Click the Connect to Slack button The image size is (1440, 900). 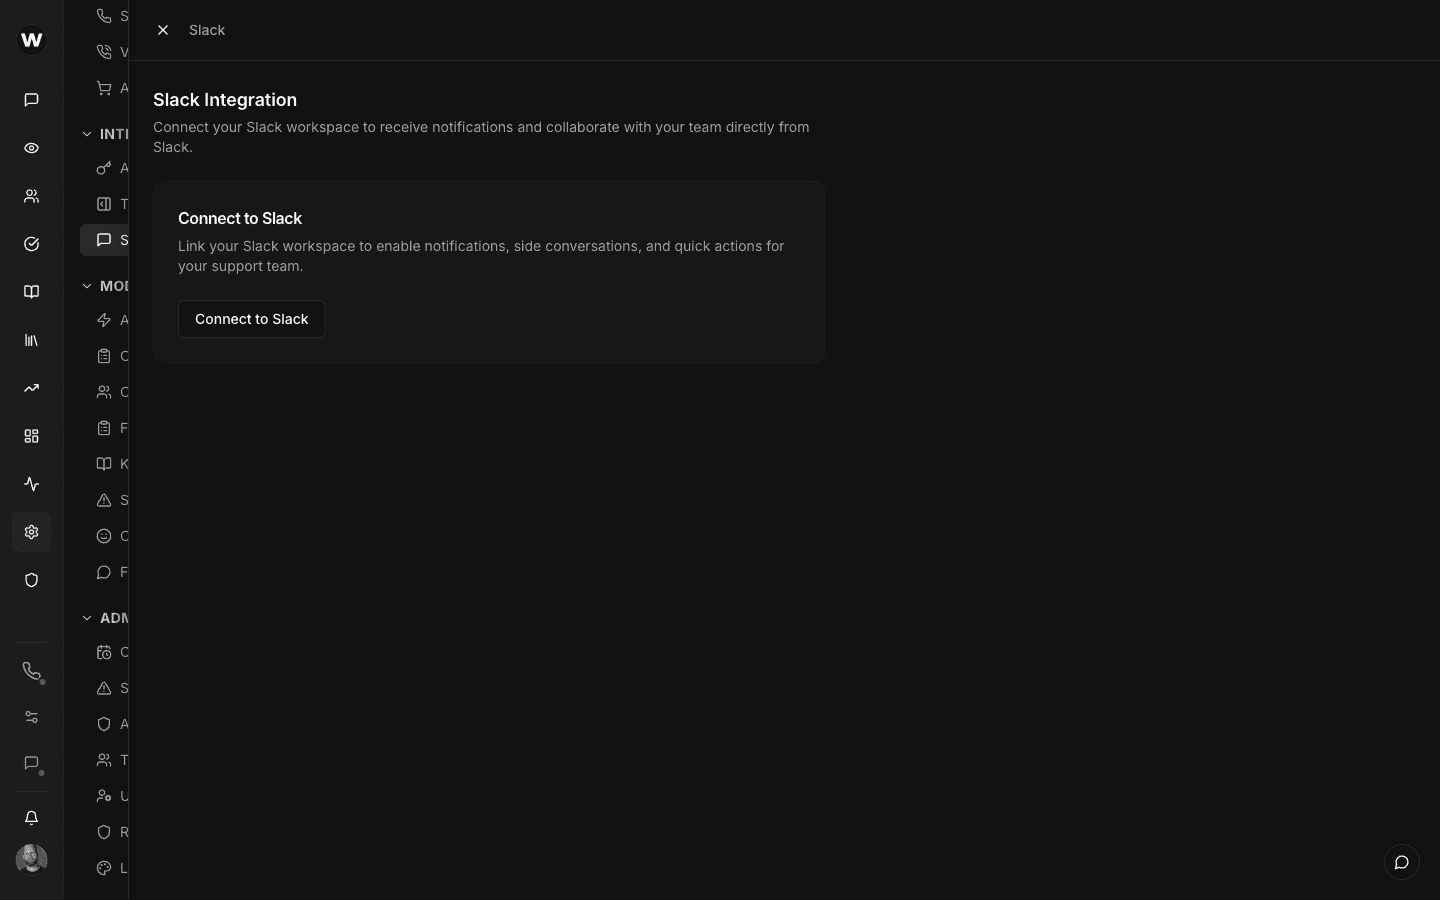pyautogui.click(x=251, y=319)
